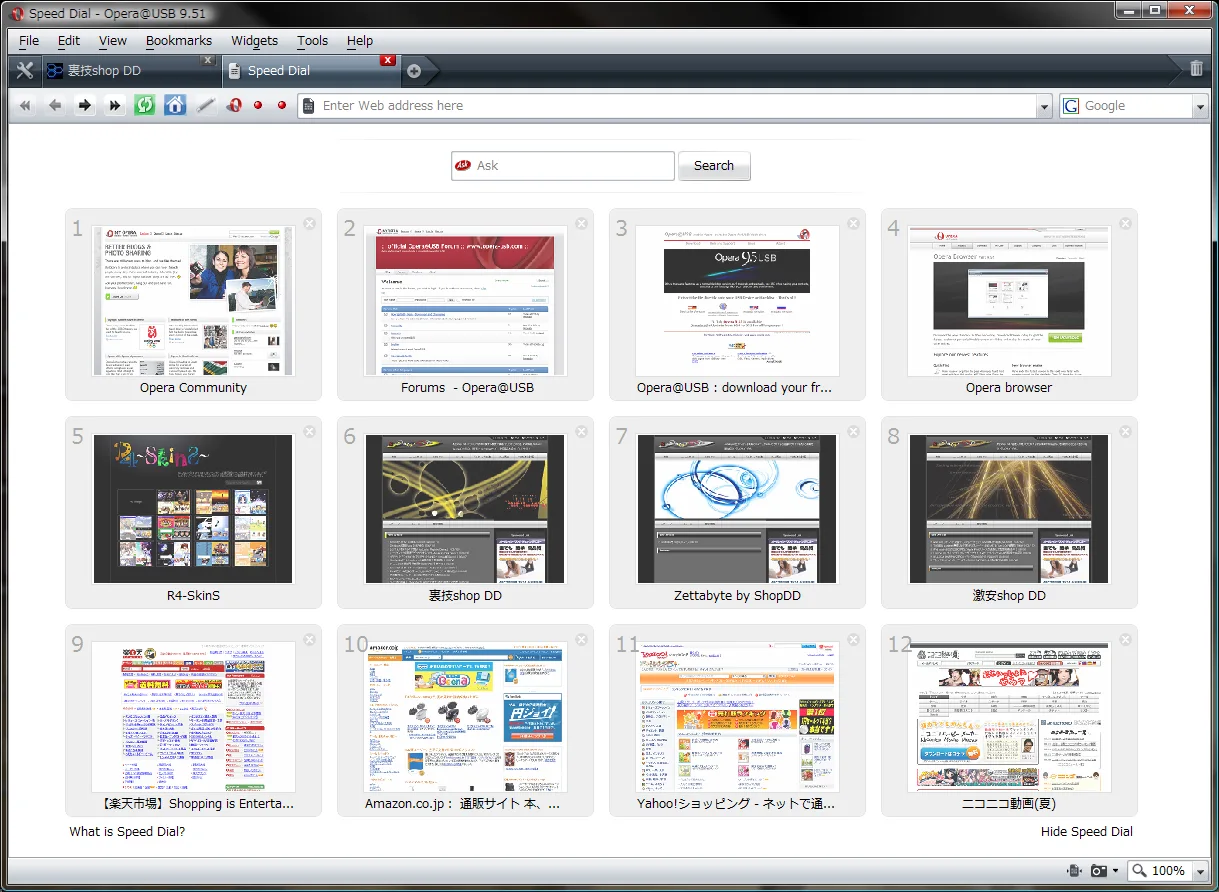This screenshot has height=892, width=1219.
Task: Remove Opera Community speed dial entry
Action: pos(309,223)
